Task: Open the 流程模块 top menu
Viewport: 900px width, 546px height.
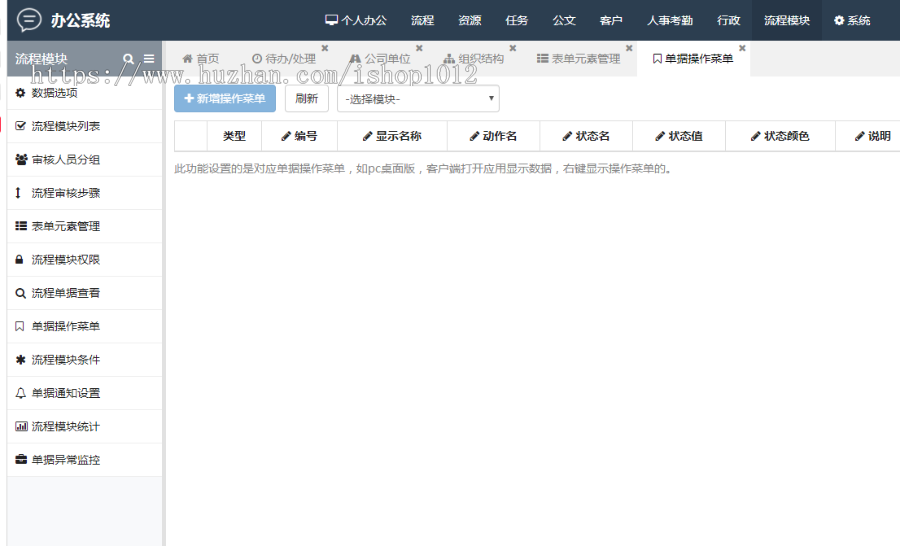Action: click(787, 20)
